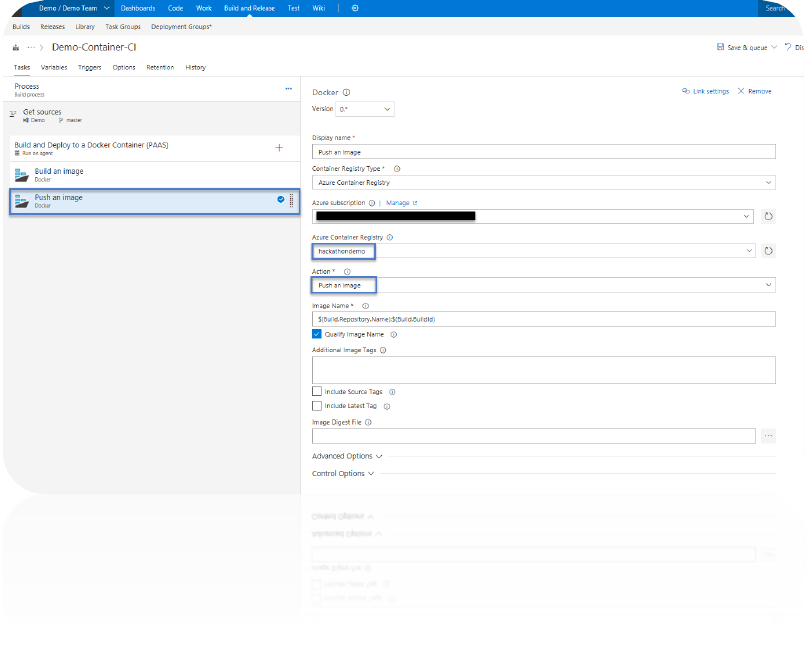Expand Control Options section
The height and width of the screenshot is (658, 806).
tap(343, 473)
